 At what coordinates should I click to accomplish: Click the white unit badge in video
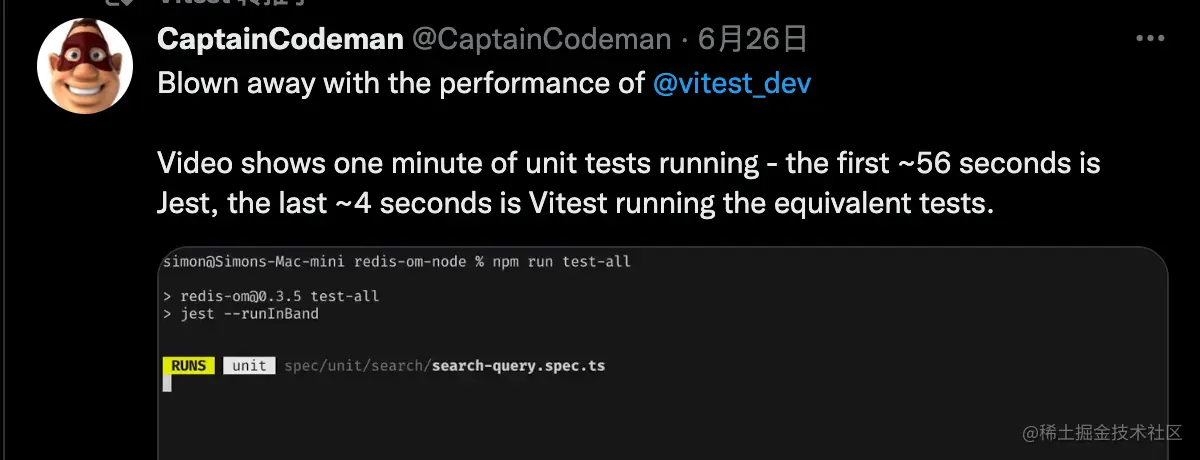click(249, 366)
